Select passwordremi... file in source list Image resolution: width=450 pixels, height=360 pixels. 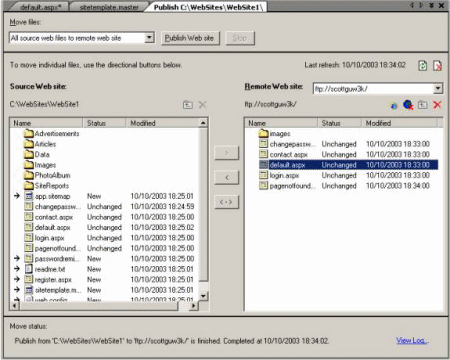tap(52, 259)
